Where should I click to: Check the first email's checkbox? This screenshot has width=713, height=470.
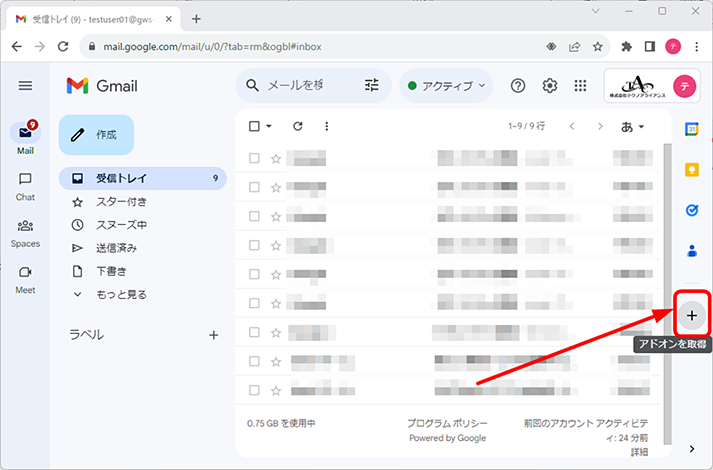click(x=254, y=158)
